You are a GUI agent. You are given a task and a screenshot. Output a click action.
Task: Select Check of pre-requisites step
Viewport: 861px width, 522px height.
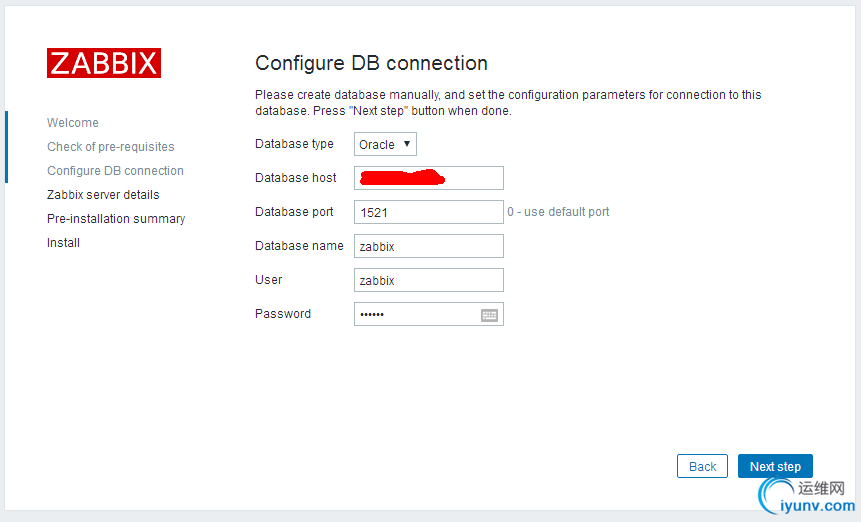coord(111,147)
